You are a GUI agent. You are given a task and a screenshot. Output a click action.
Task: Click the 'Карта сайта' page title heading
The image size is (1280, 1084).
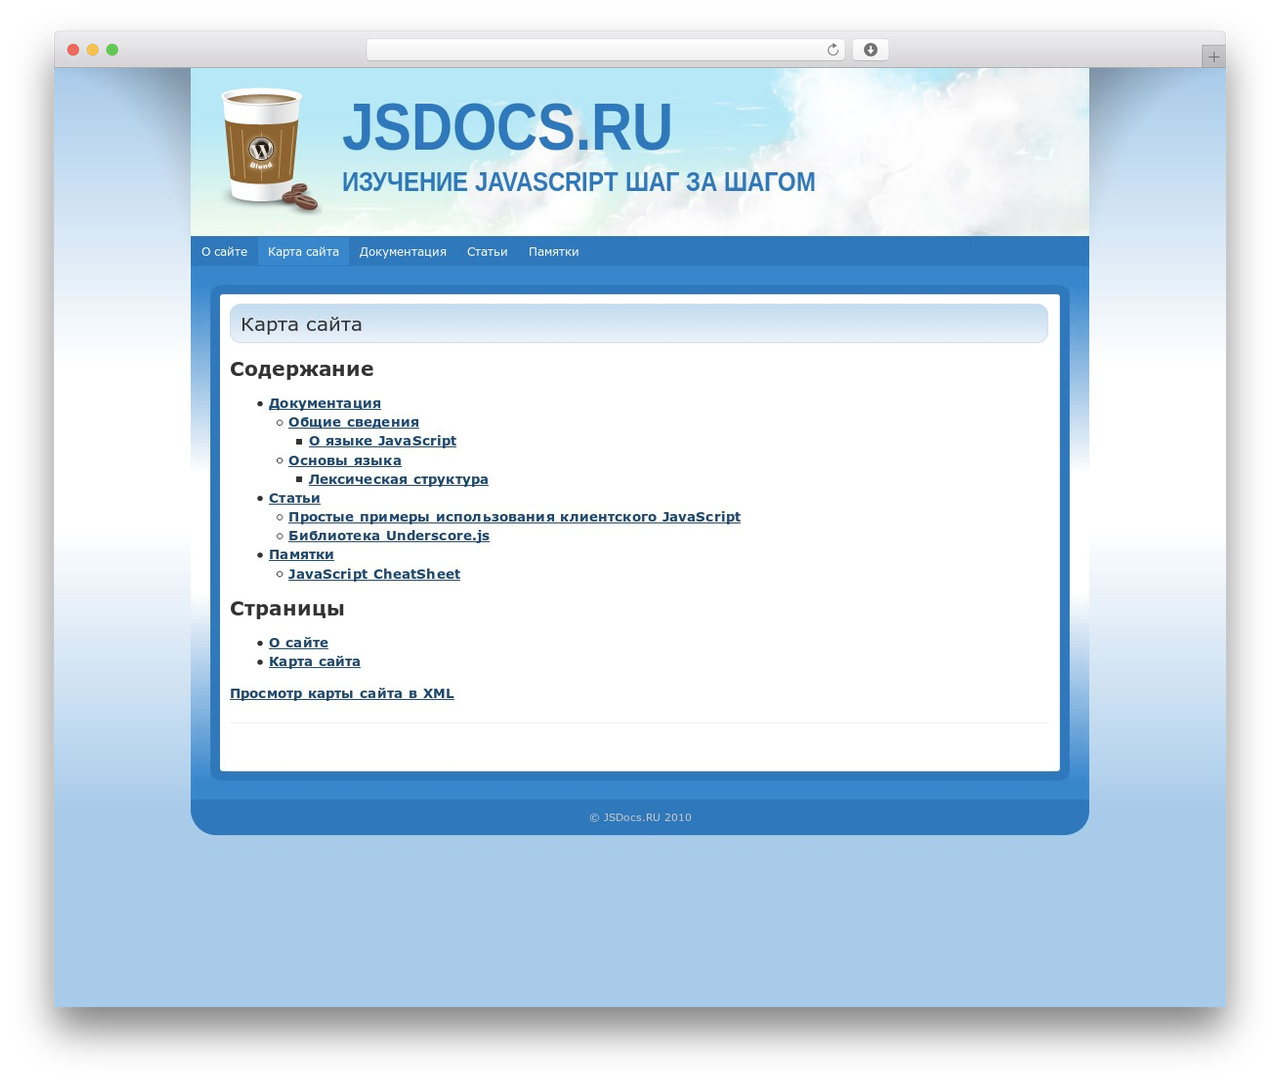pos(301,324)
